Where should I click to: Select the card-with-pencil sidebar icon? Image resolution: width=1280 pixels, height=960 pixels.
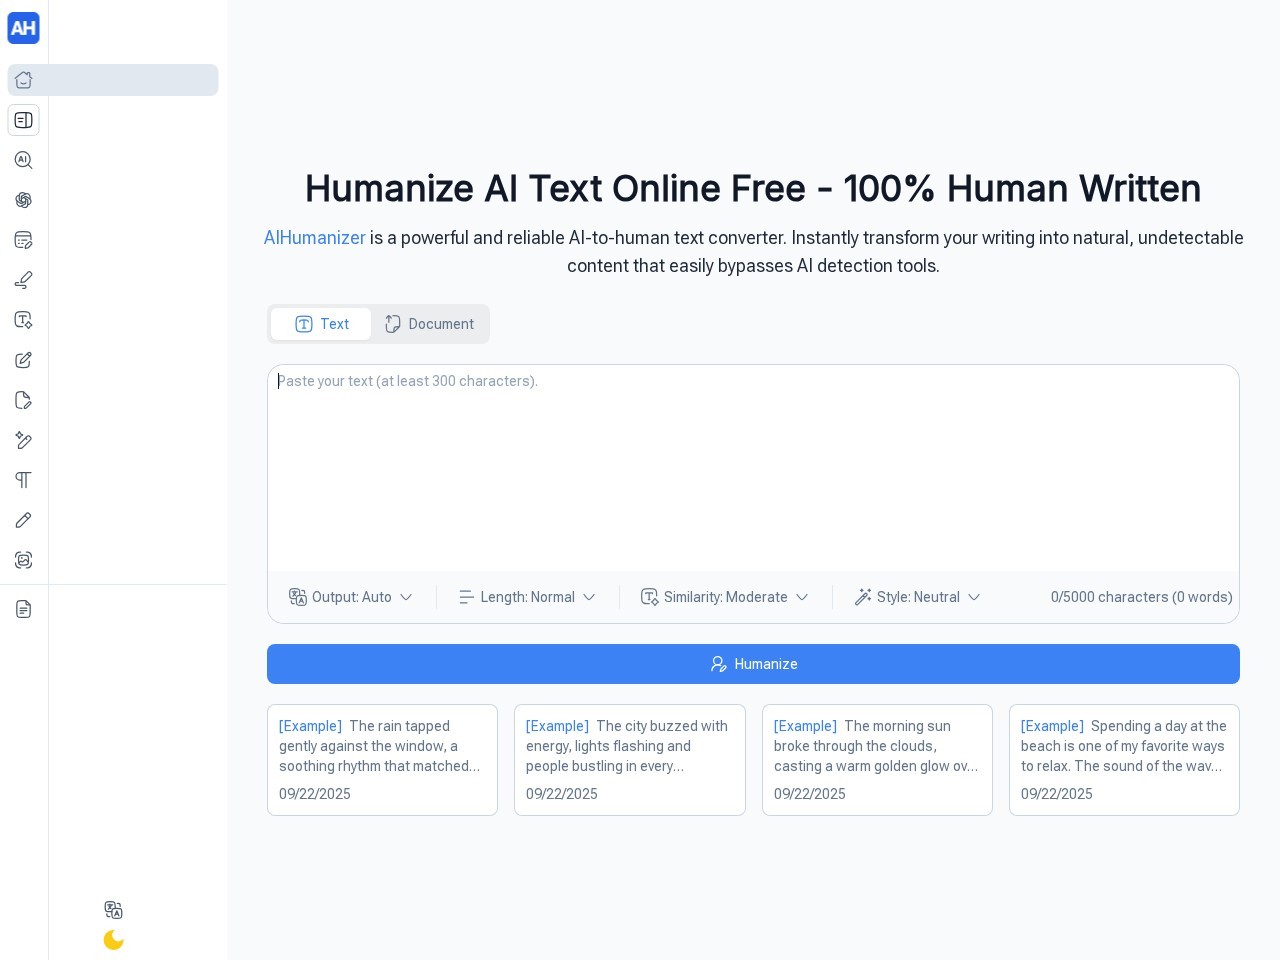[x=23, y=240]
